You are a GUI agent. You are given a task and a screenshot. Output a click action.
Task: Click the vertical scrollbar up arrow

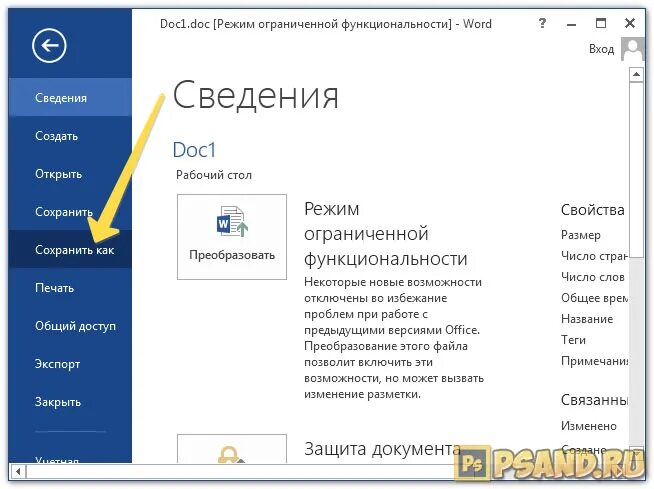point(636,75)
